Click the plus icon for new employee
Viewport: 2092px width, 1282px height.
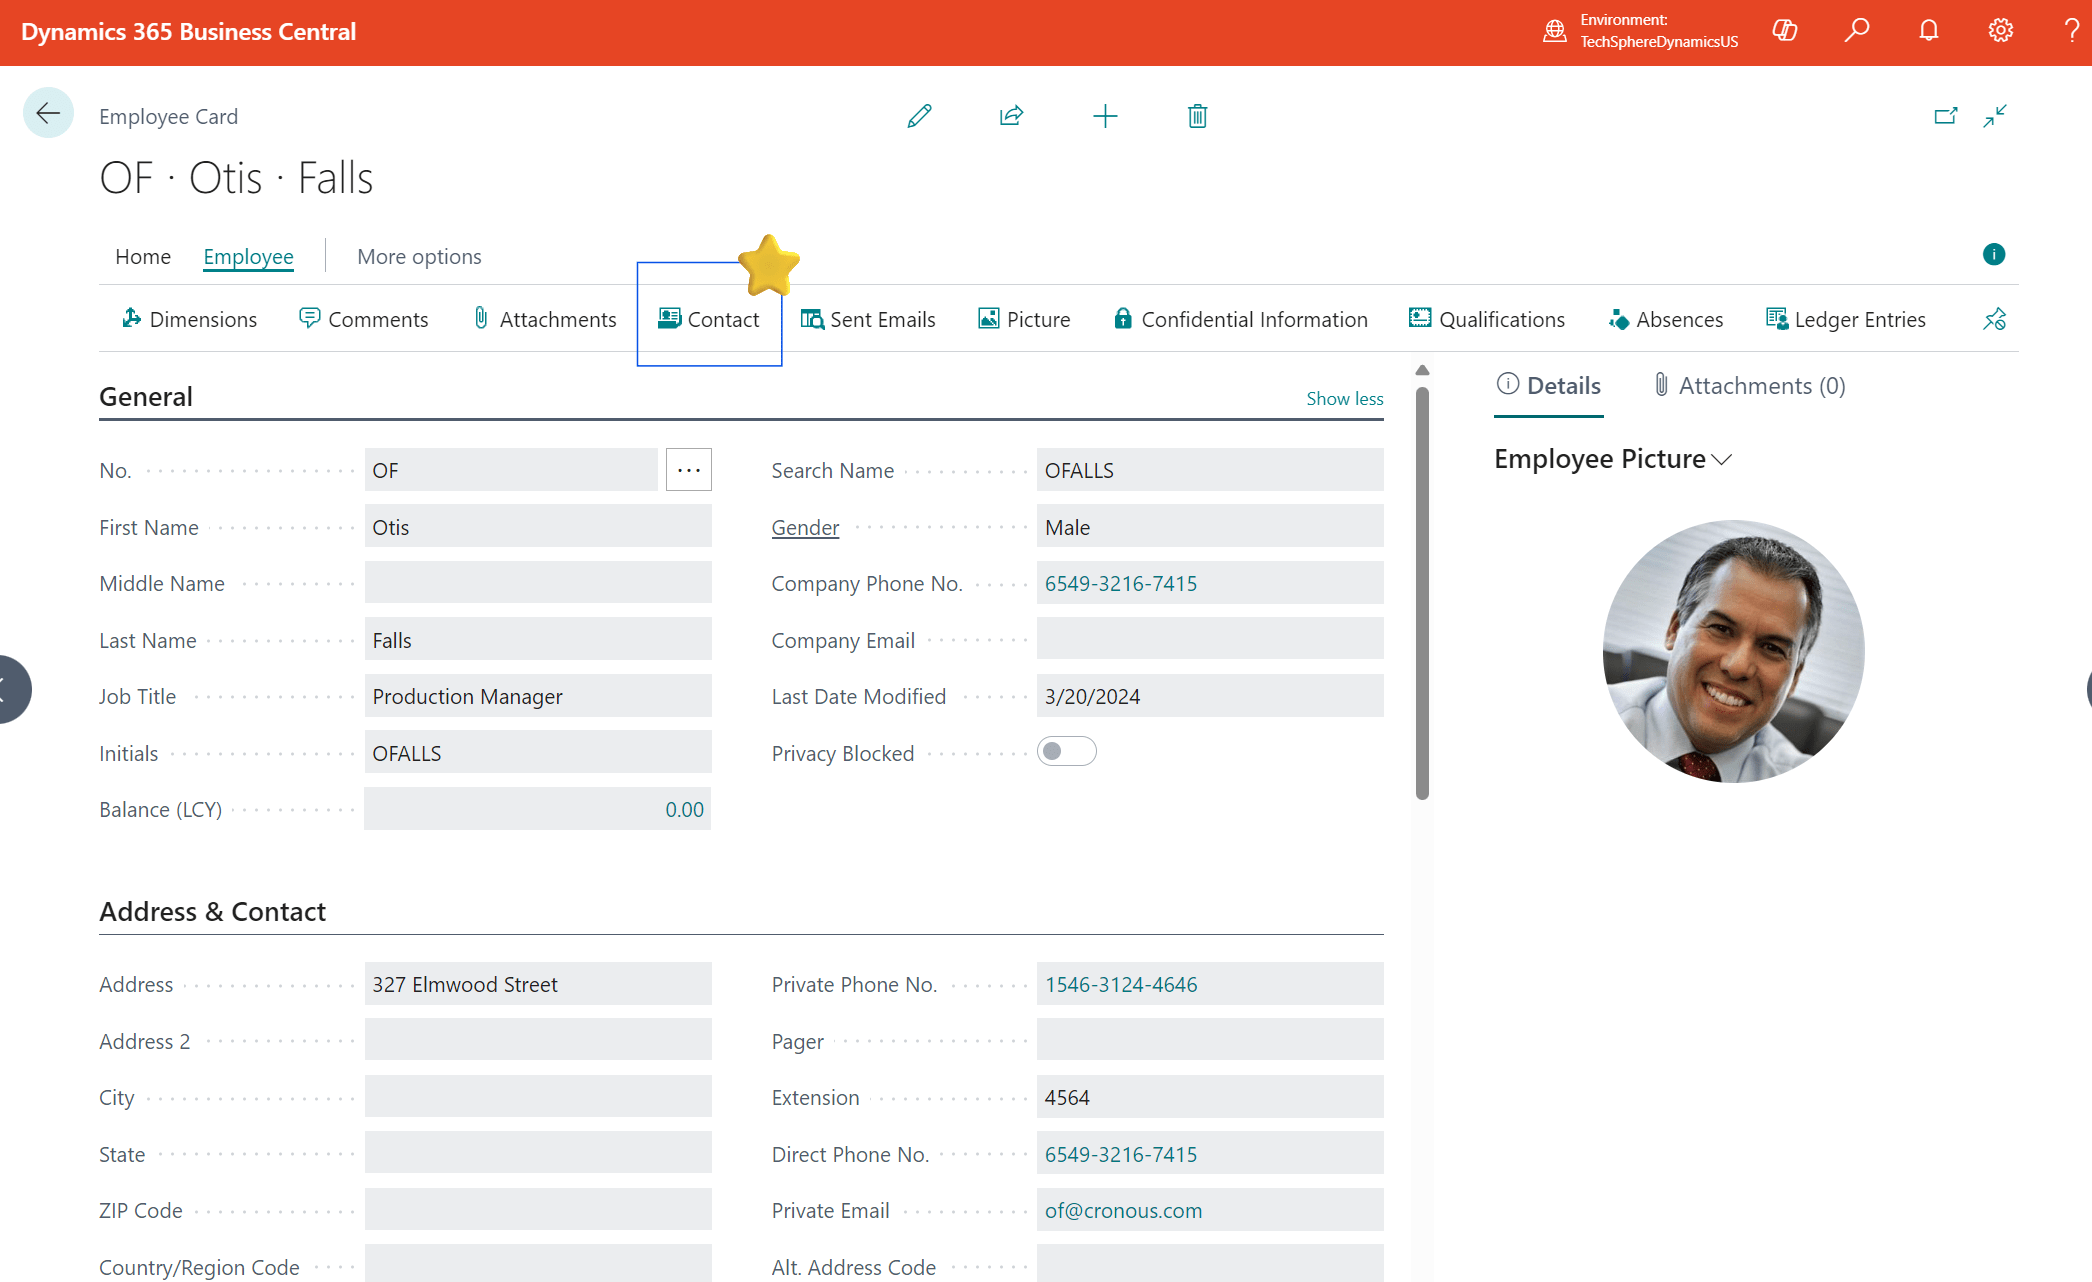pyautogui.click(x=1105, y=116)
